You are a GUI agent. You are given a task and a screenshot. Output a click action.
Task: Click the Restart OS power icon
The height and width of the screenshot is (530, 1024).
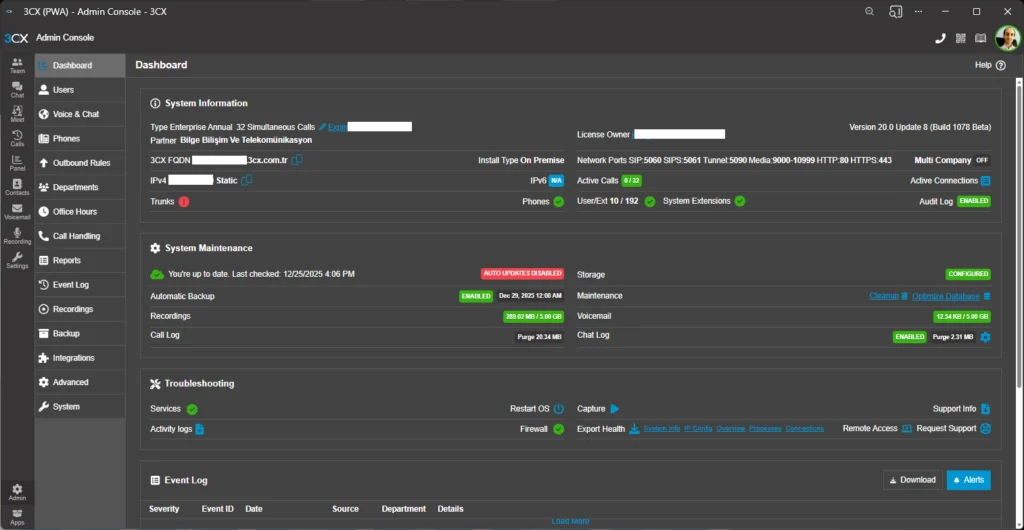[x=558, y=409]
